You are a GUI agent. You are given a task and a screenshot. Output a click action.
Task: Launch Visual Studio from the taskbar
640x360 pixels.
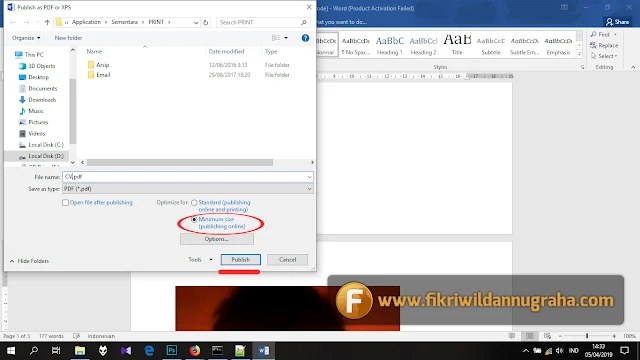click(126, 351)
